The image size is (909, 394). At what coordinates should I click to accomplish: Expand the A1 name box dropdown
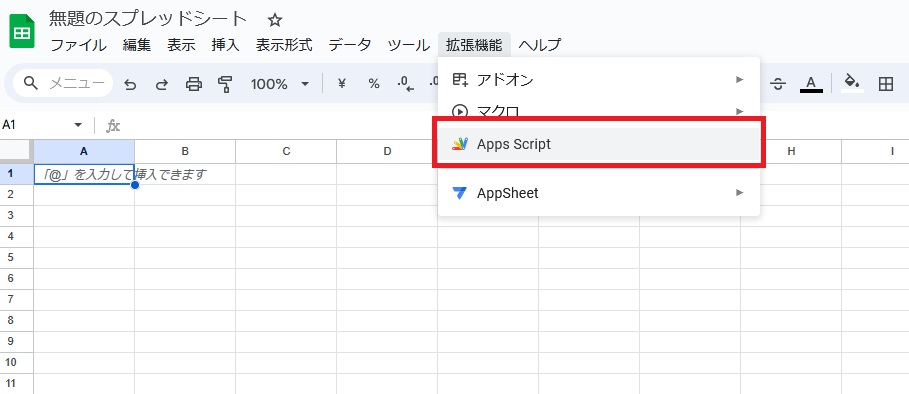pyautogui.click(x=78, y=125)
